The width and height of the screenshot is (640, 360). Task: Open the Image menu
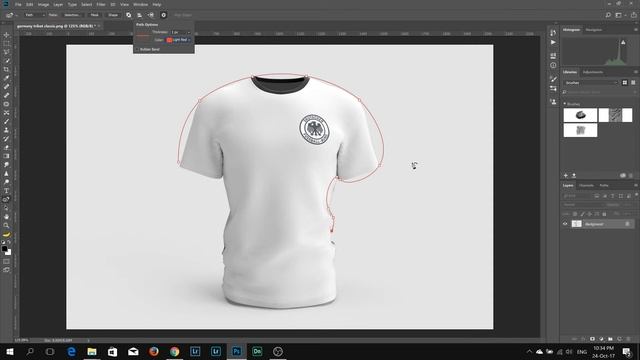click(x=43, y=4)
